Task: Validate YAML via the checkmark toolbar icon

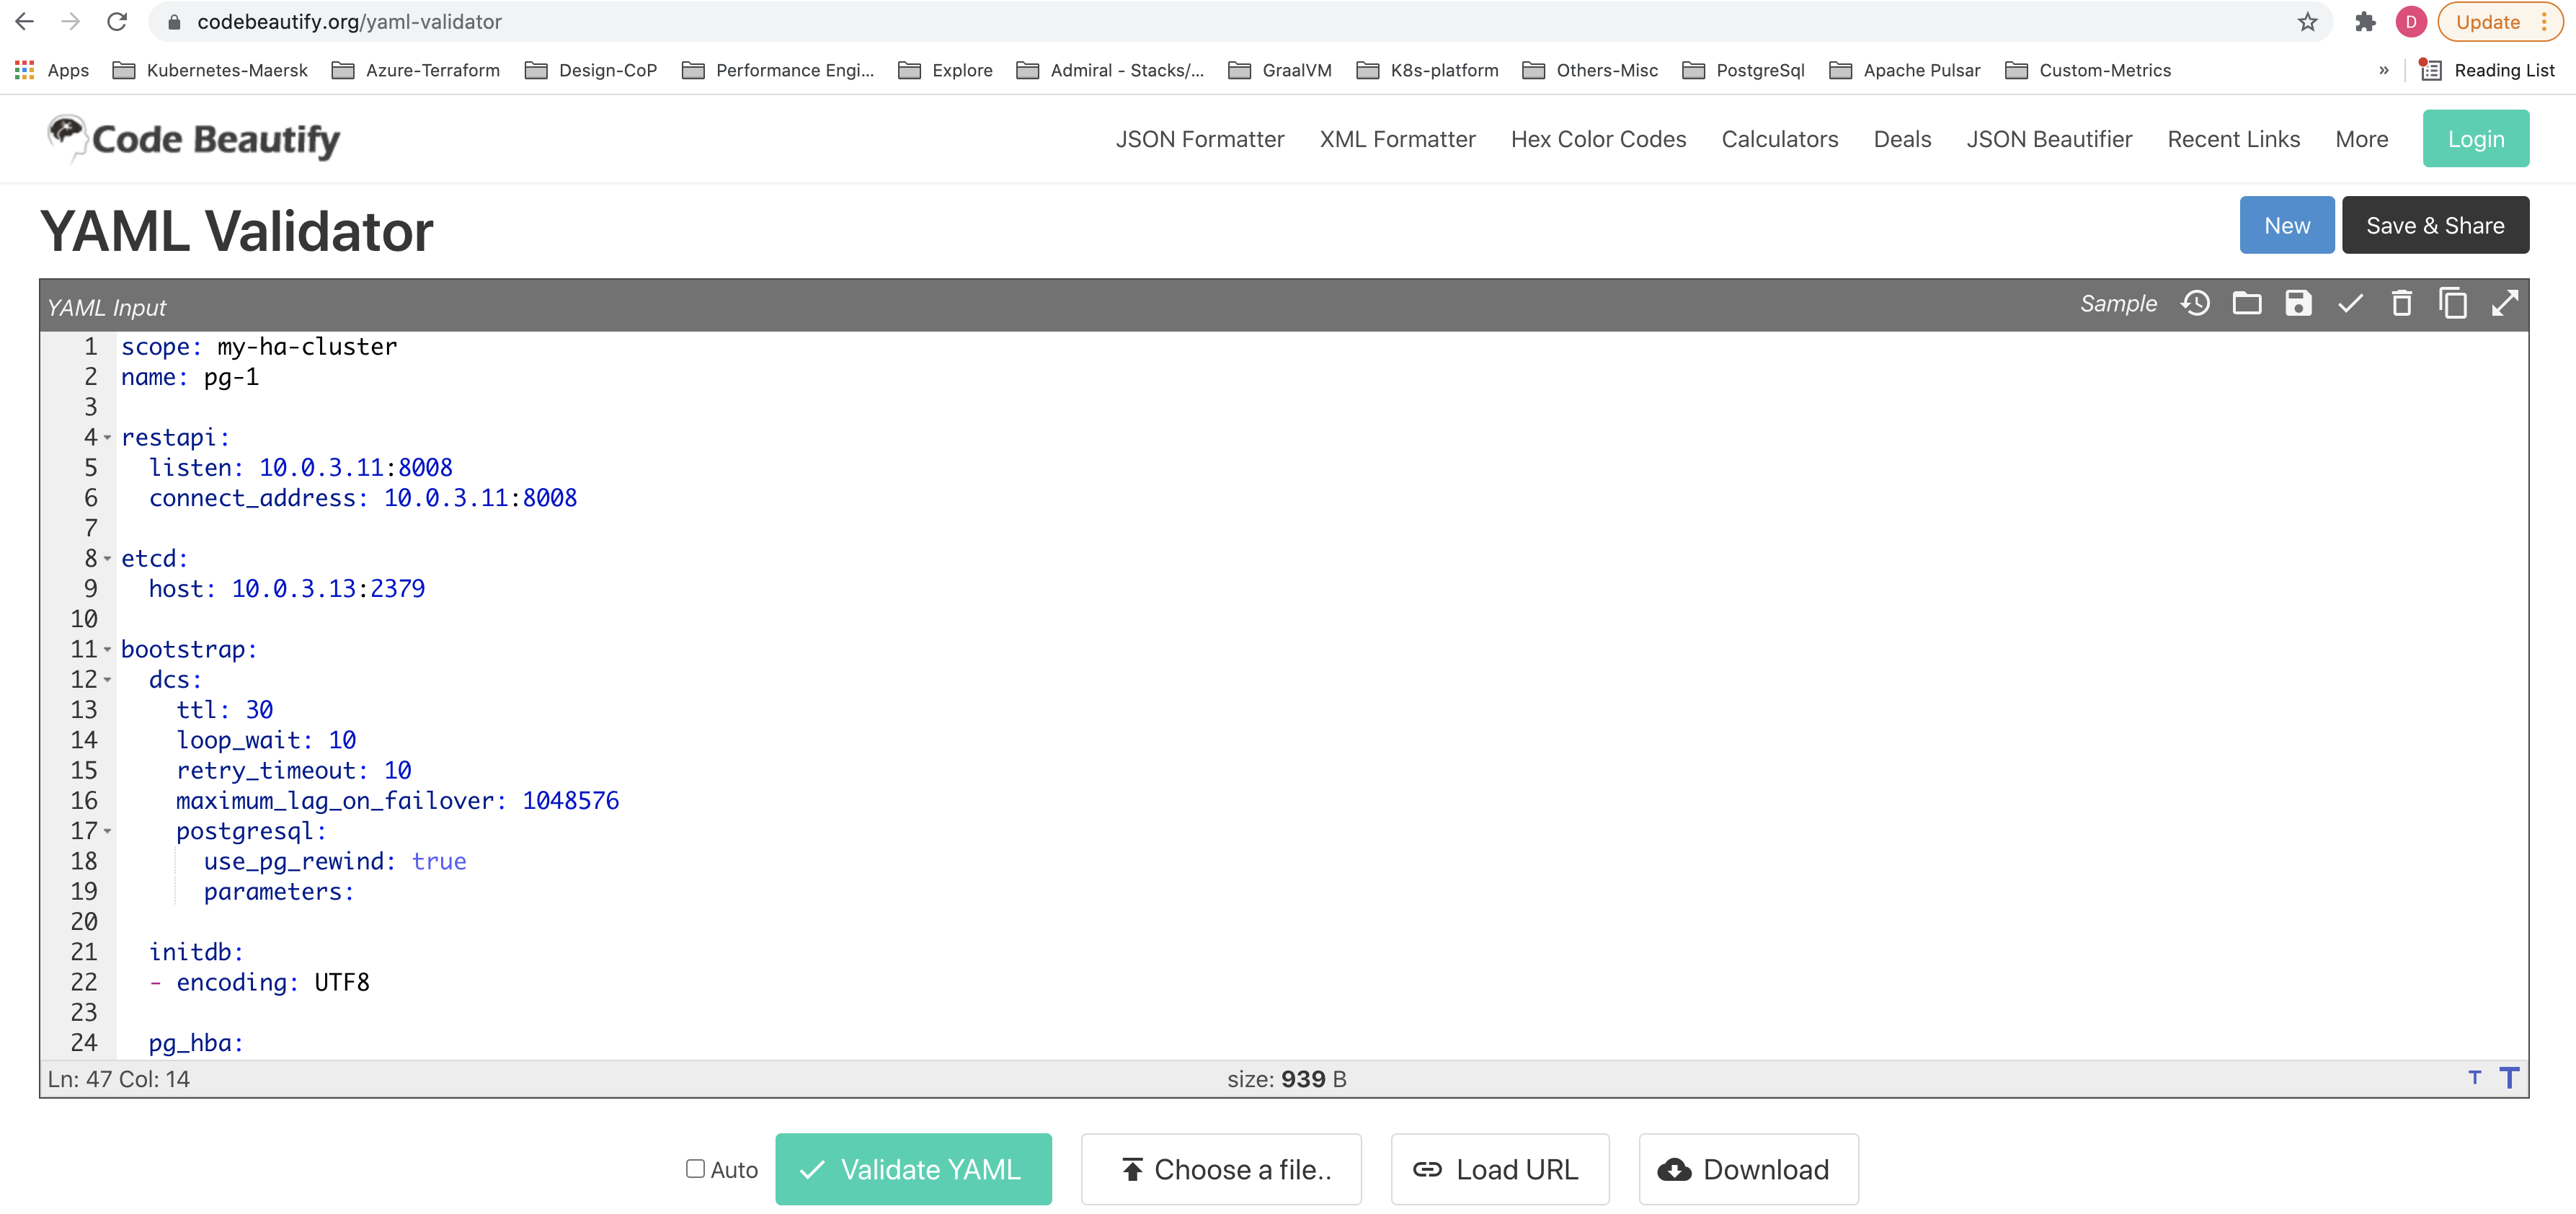Action: point(2351,303)
